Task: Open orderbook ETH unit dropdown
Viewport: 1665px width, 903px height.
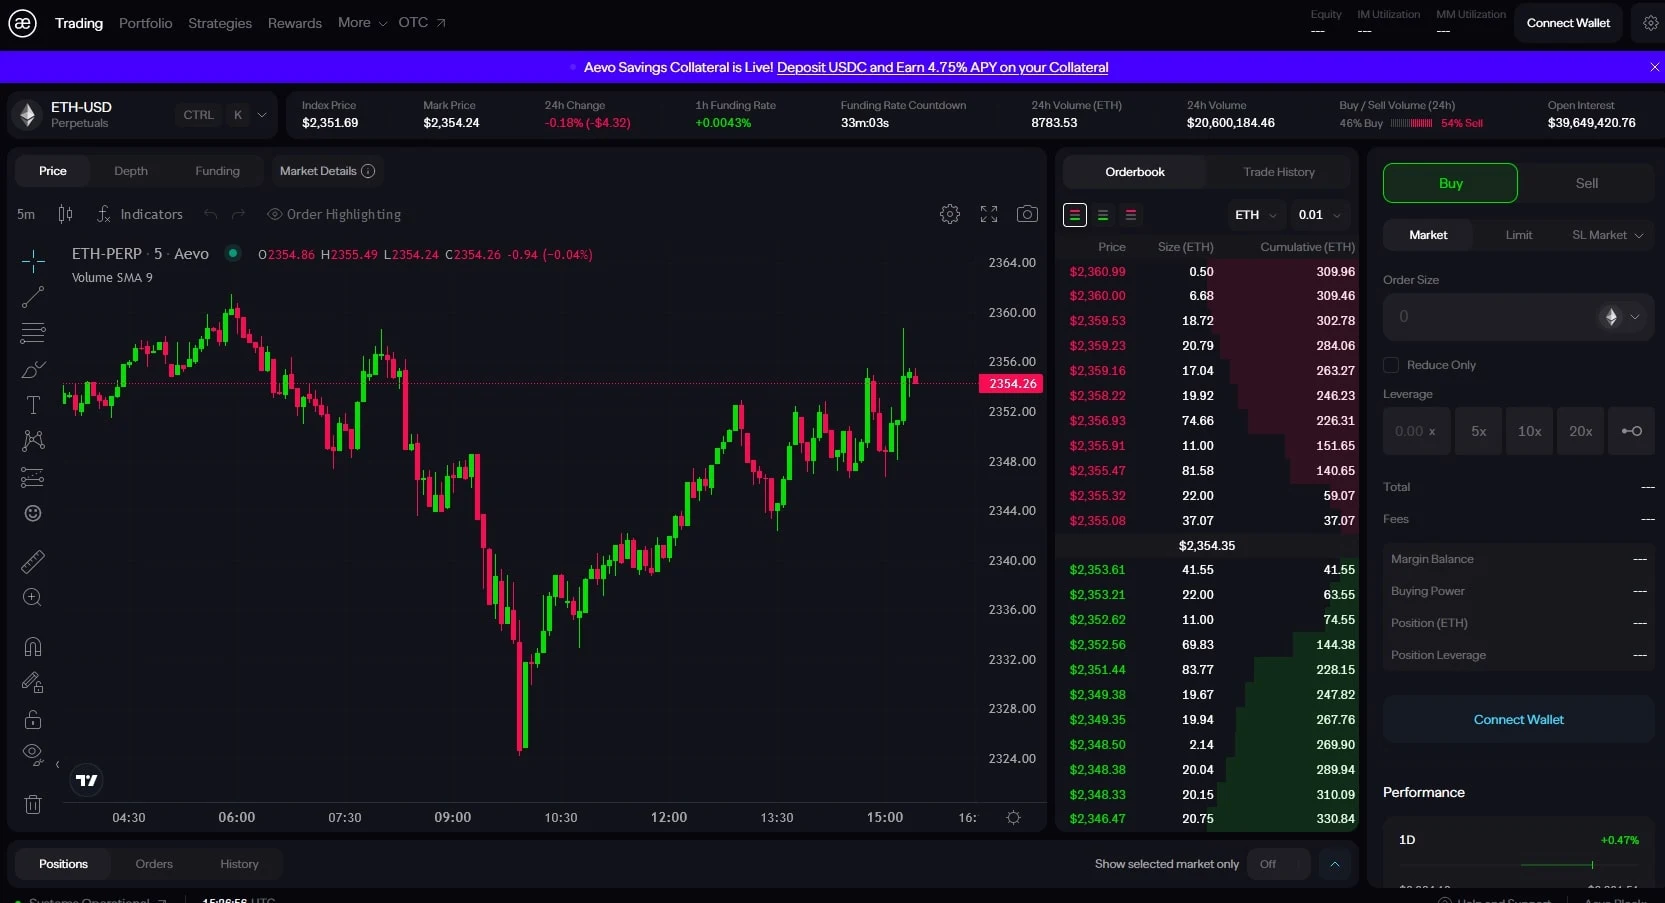Action: click(1256, 215)
